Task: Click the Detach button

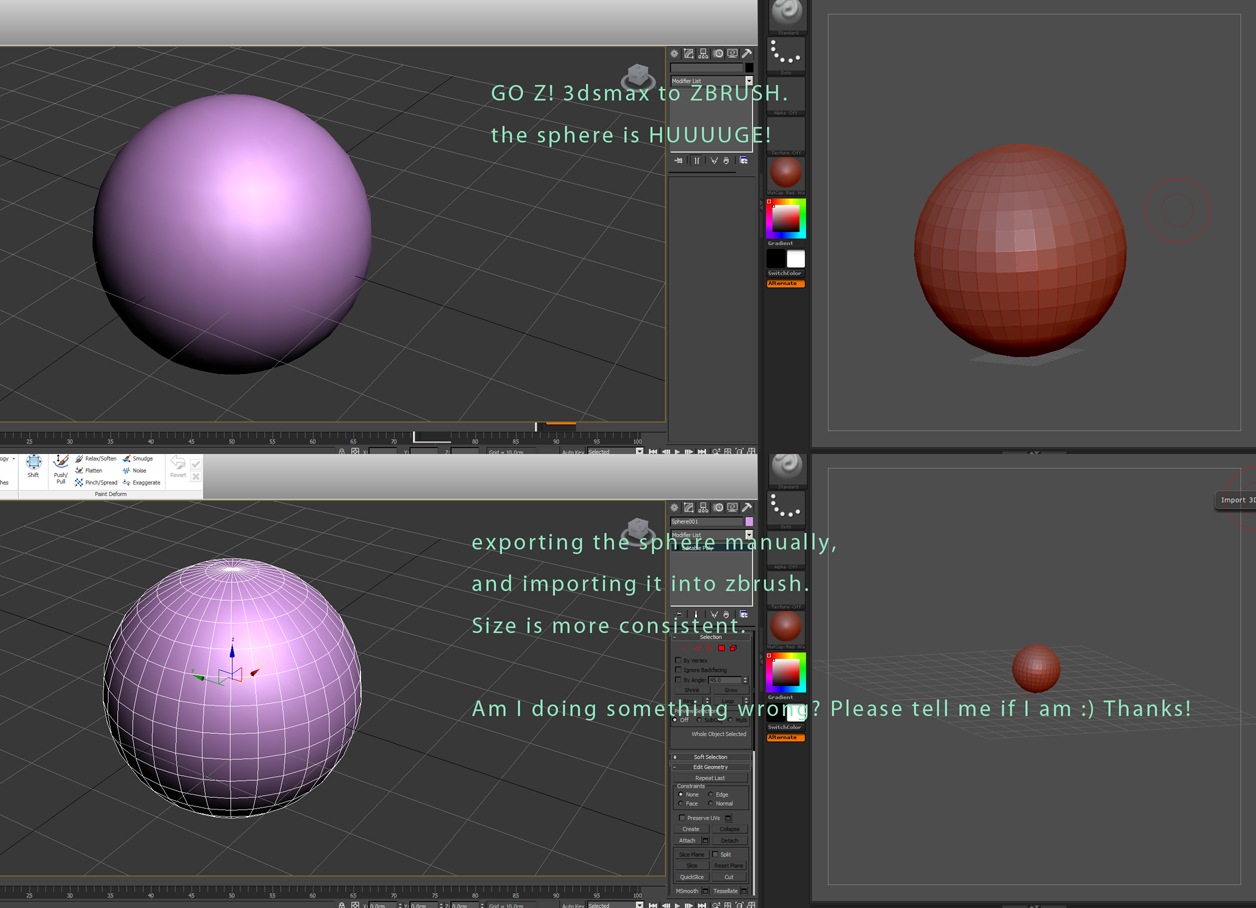Action: click(x=730, y=841)
